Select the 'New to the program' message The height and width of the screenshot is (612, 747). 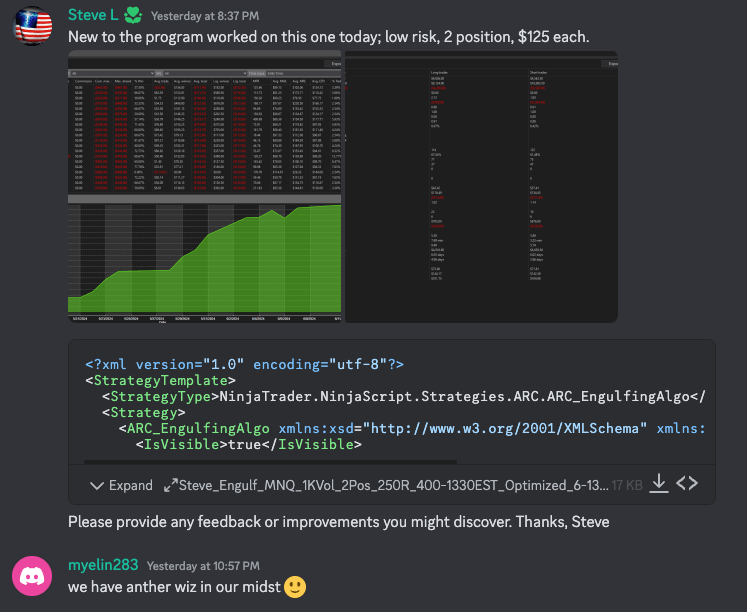point(330,37)
